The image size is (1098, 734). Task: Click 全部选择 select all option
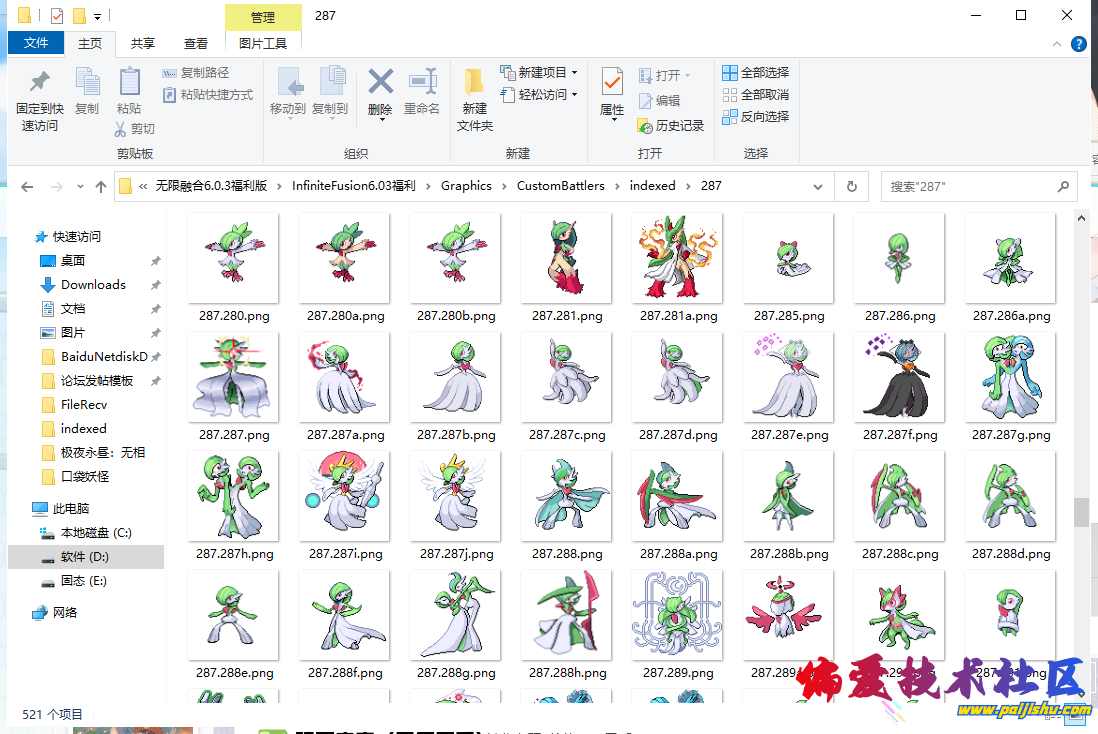coord(755,73)
